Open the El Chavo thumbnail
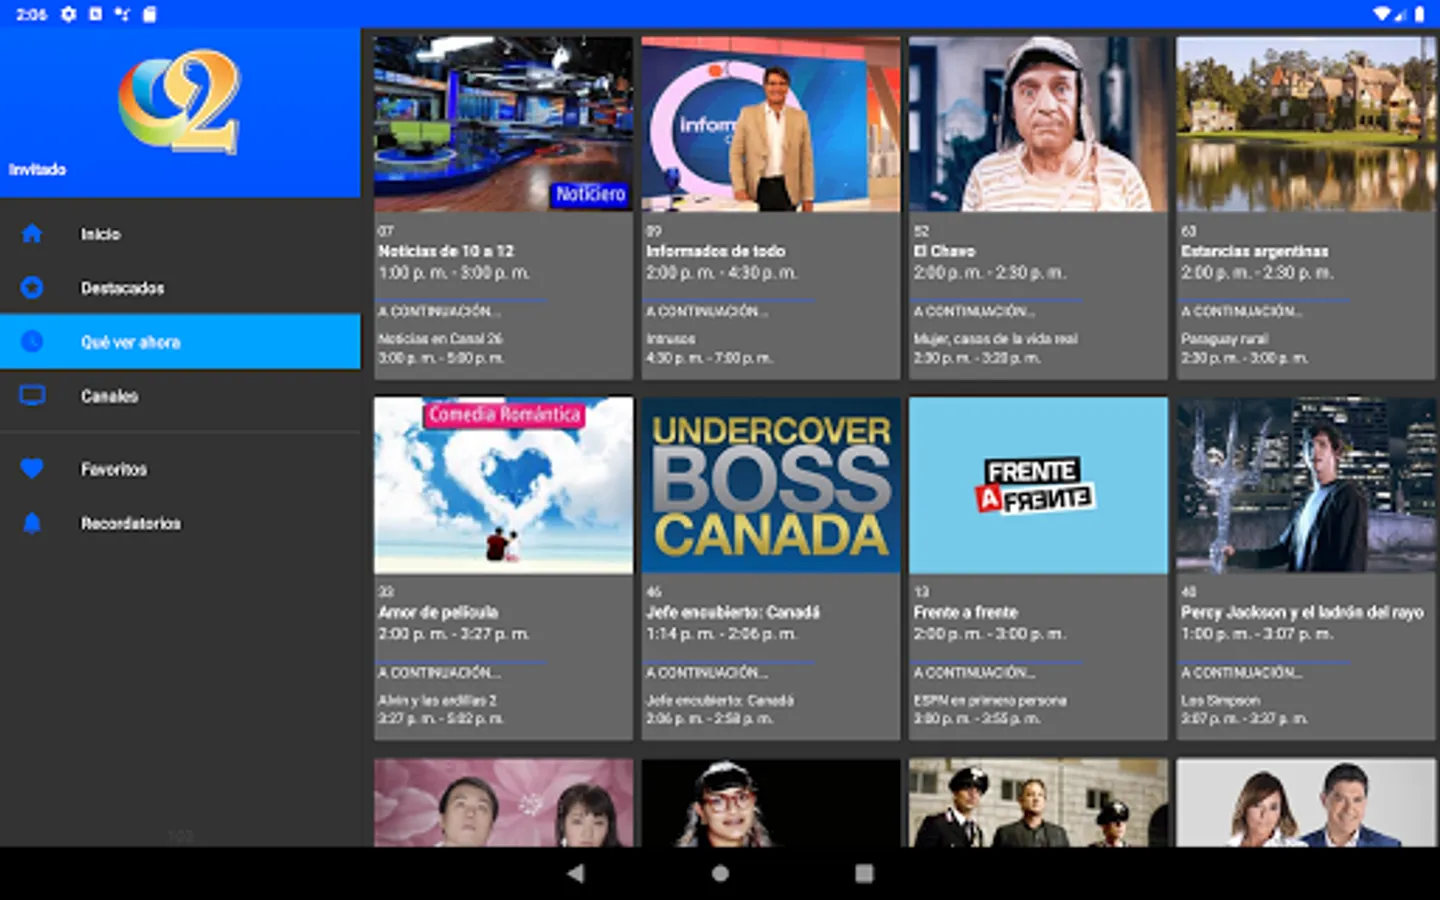Image resolution: width=1440 pixels, height=900 pixels. pos(1038,124)
